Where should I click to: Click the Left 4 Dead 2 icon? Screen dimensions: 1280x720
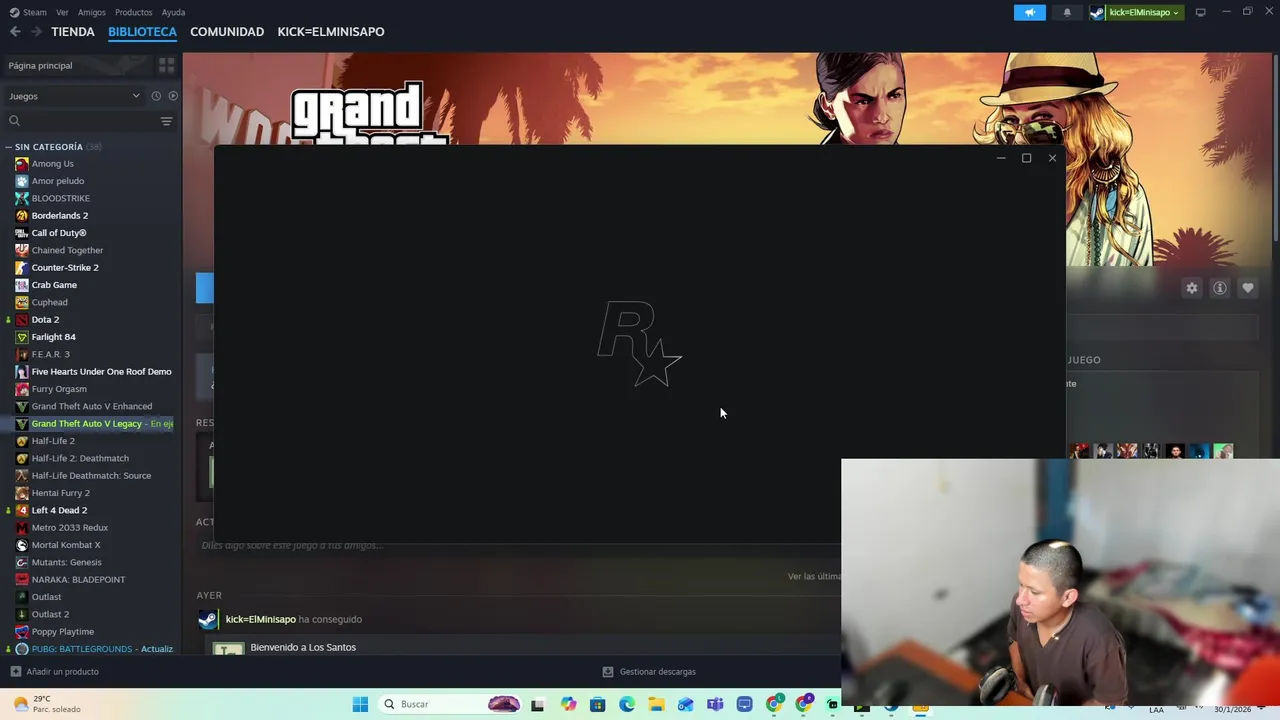tap(22, 510)
